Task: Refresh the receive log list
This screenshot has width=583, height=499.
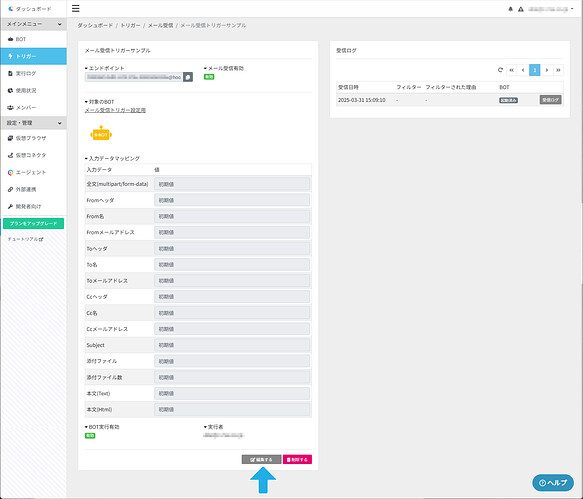Action: pos(500,70)
